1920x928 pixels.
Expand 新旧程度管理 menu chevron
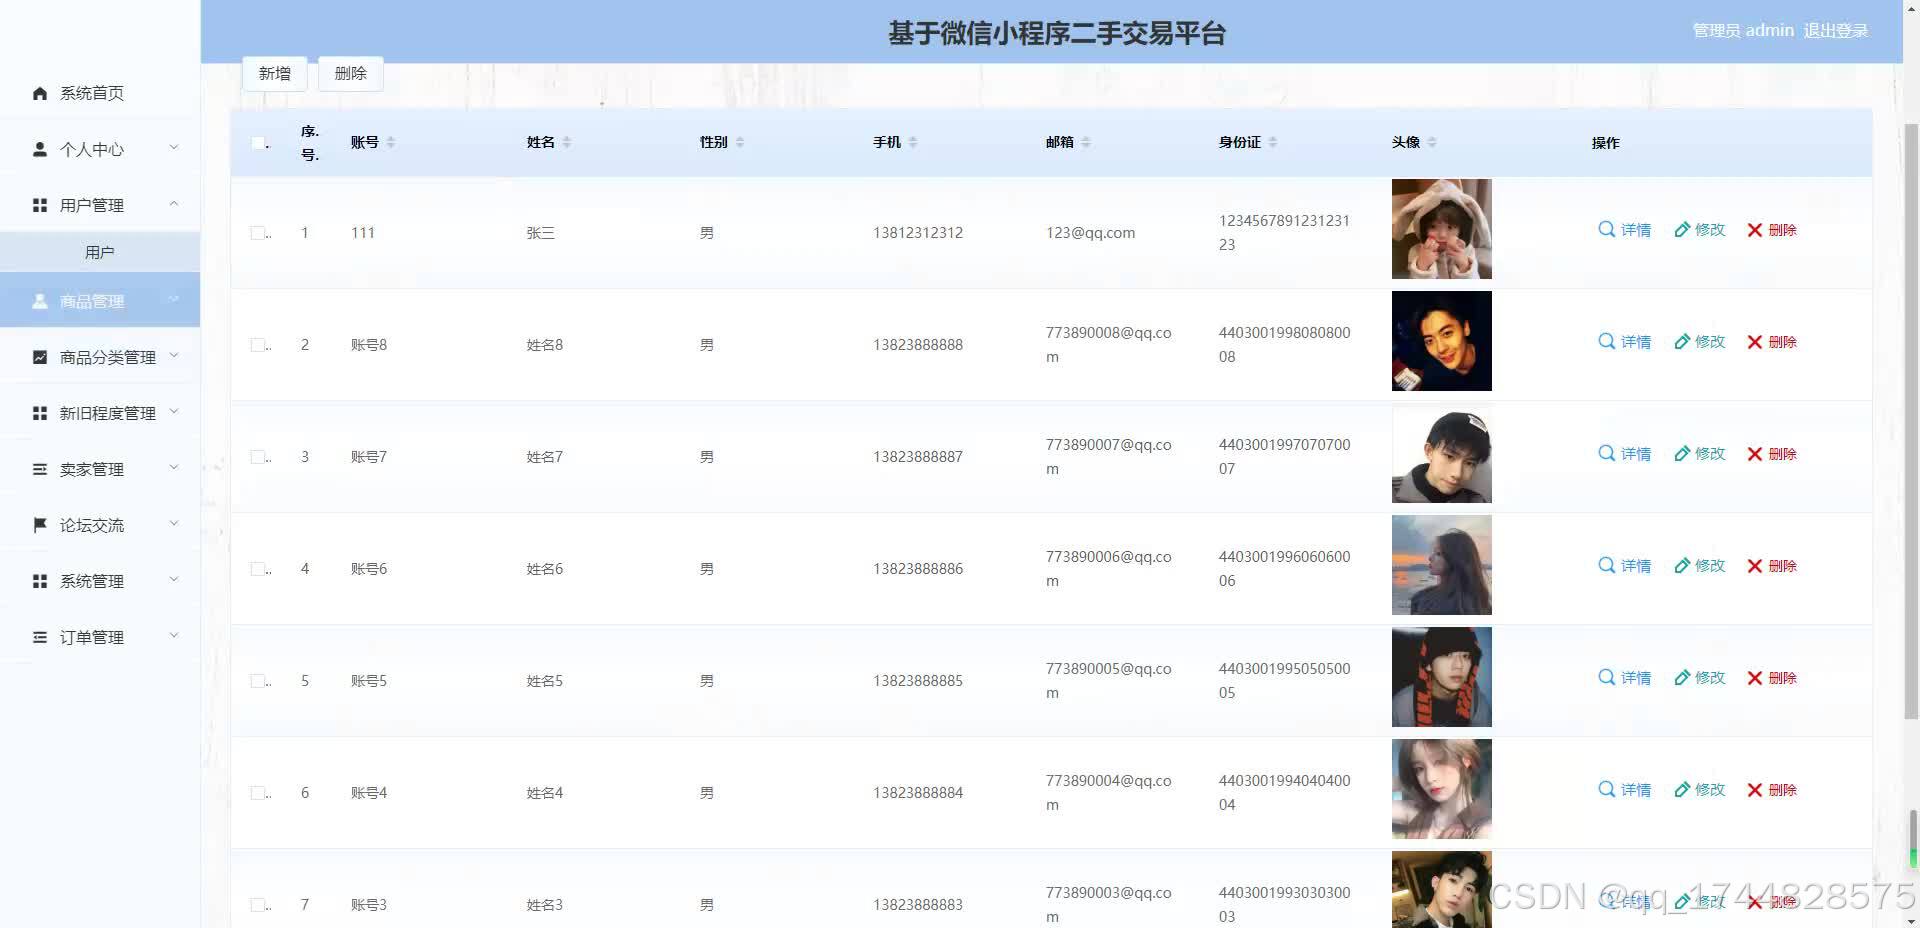(x=174, y=412)
